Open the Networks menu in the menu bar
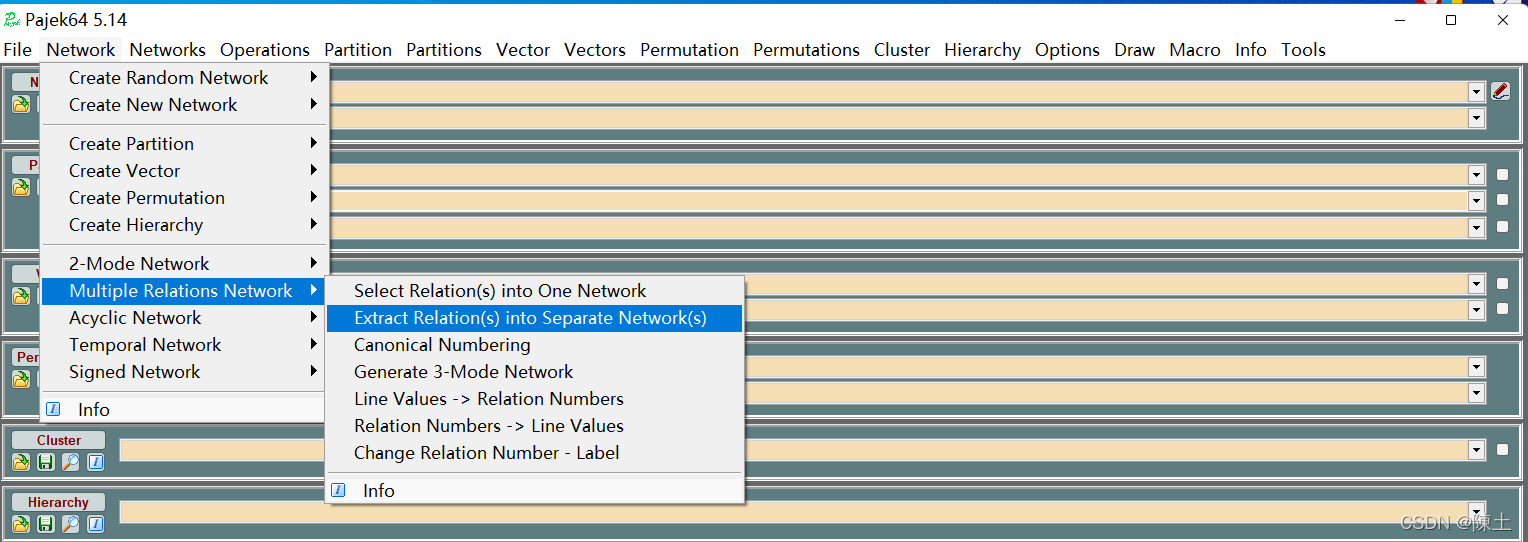This screenshot has height=542, width=1528. [167, 50]
